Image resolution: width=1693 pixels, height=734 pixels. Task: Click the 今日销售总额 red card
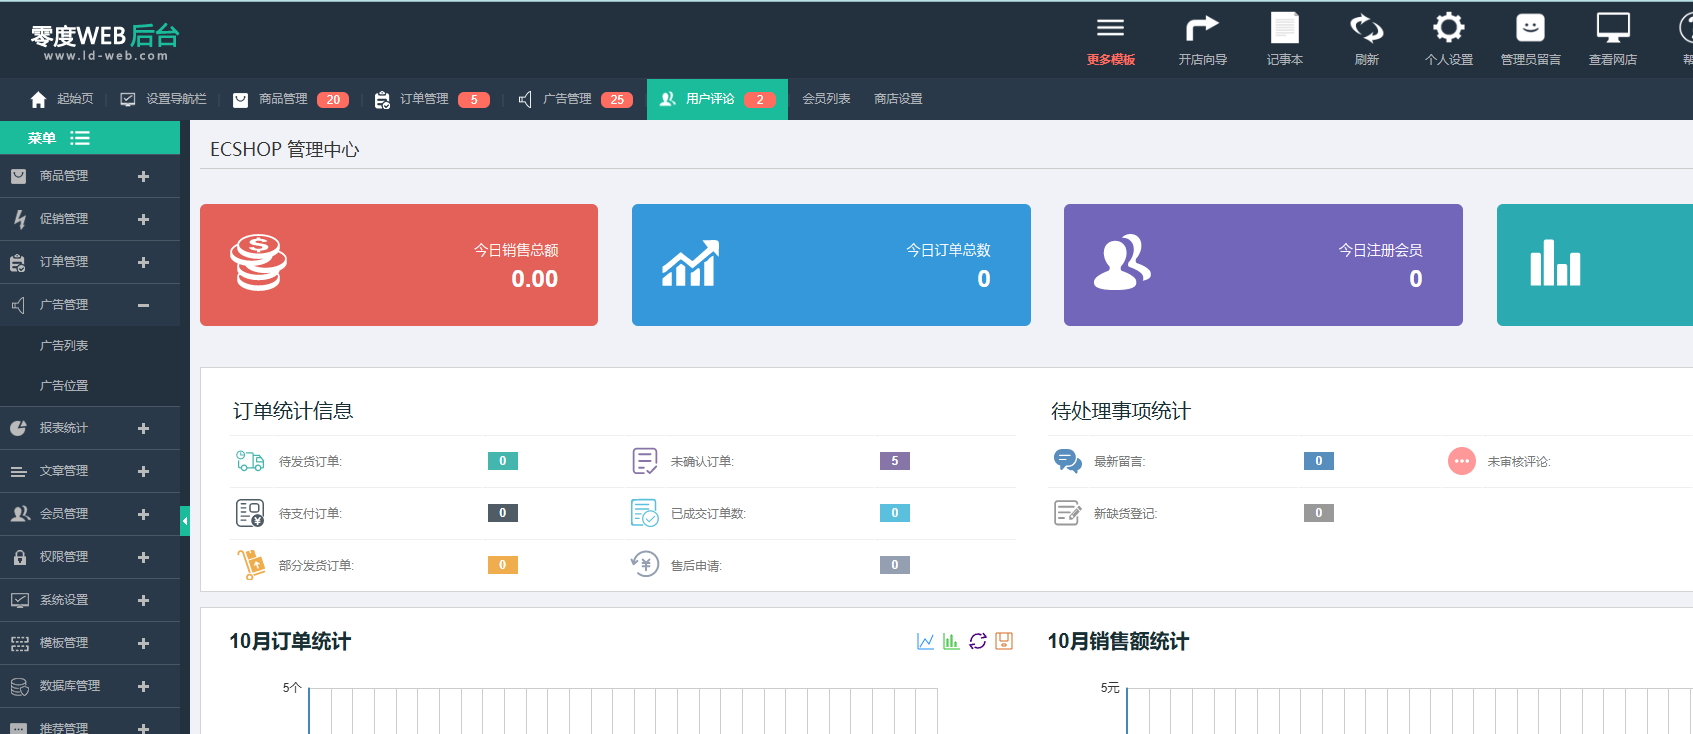point(399,265)
